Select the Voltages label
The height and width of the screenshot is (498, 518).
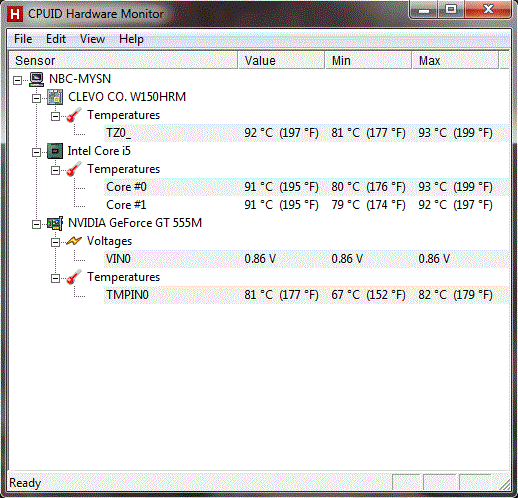pos(109,241)
